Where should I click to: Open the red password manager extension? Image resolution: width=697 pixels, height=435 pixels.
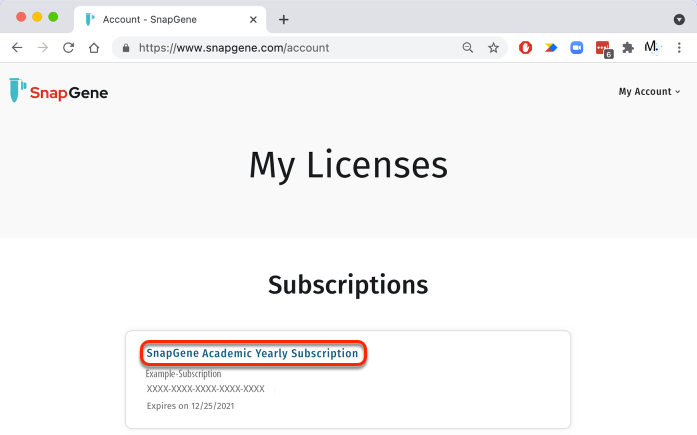click(x=603, y=47)
